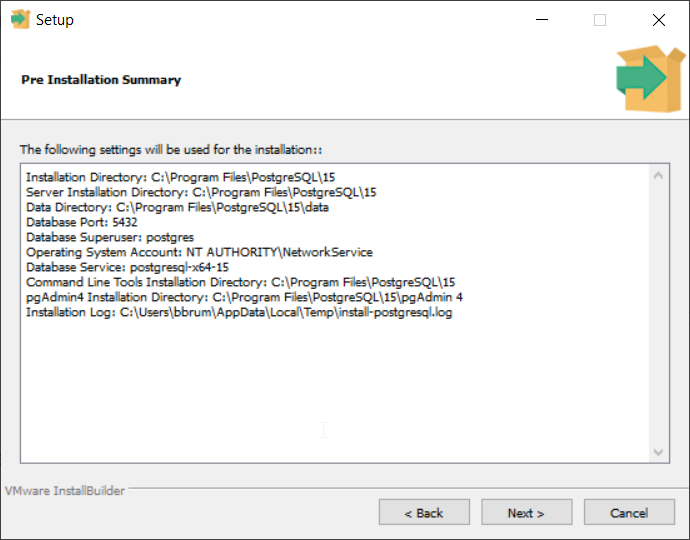Click the Pre Installation Summary heading
The height and width of the screenshot is (540, 690).
click(x=101, y=80)
